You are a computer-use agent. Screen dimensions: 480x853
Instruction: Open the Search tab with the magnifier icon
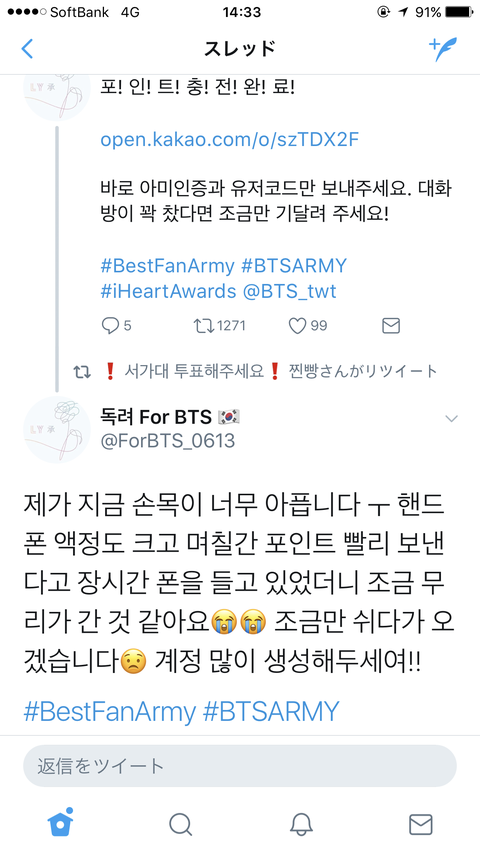[x=180, y=824]
